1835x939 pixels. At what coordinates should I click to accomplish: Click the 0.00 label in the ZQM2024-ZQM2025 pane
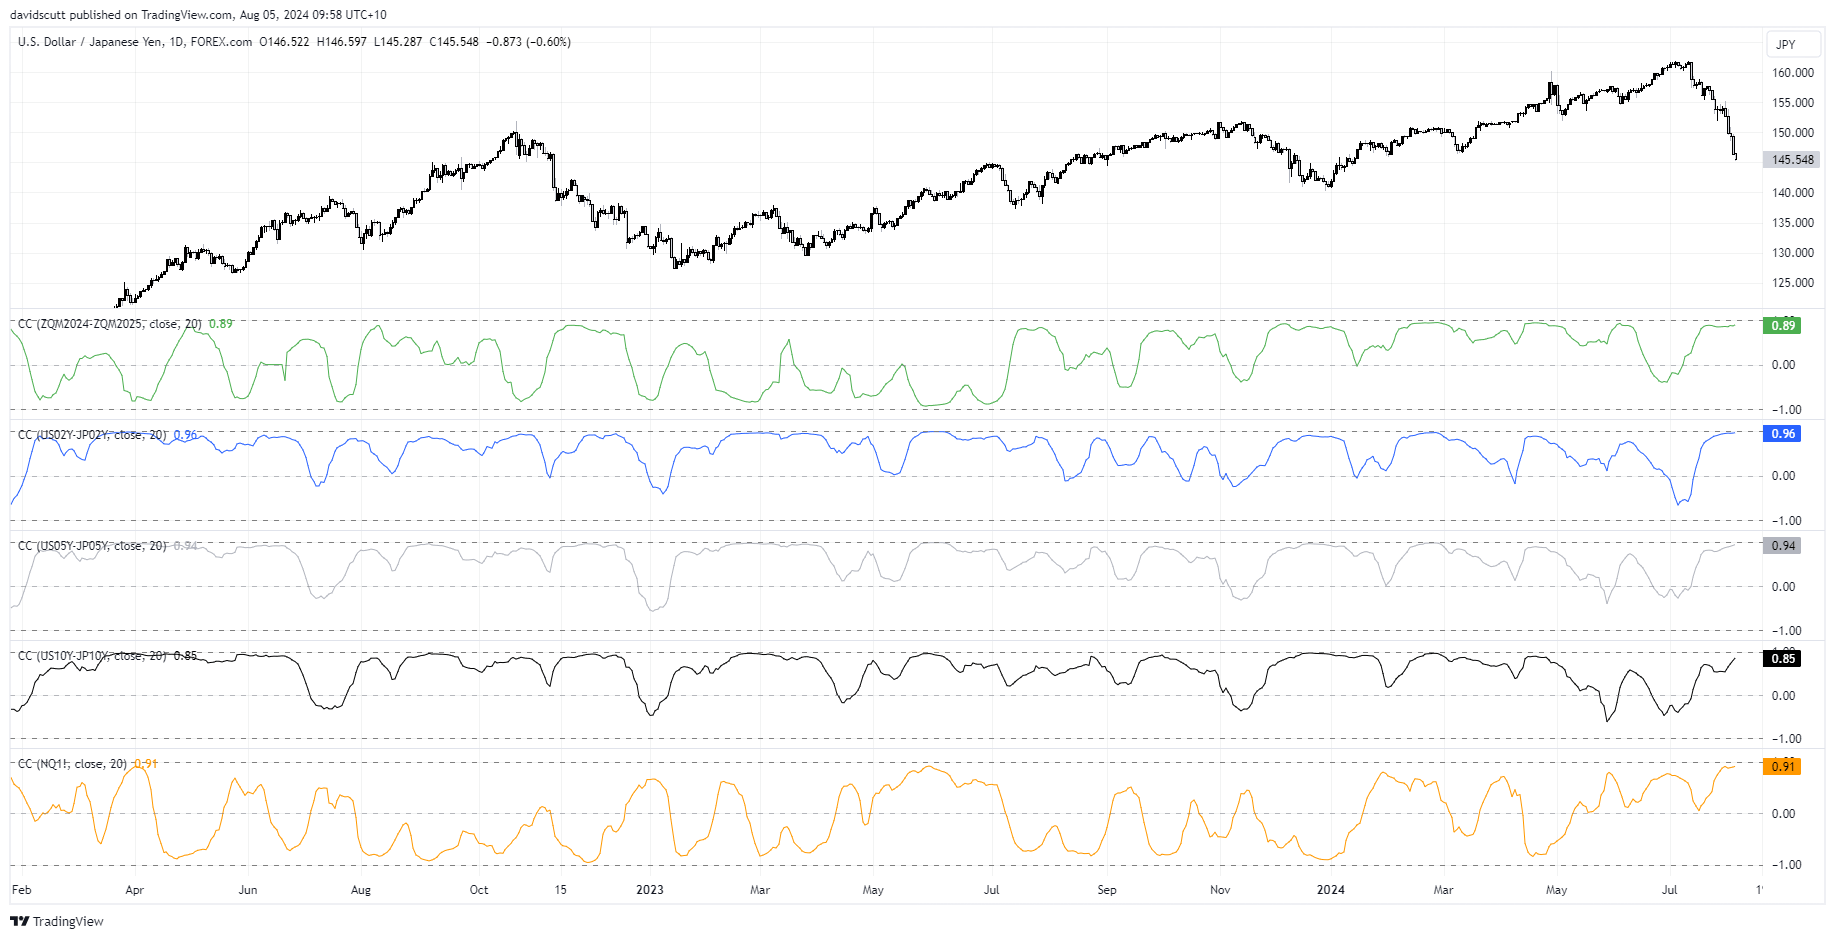pos(1784,365)
